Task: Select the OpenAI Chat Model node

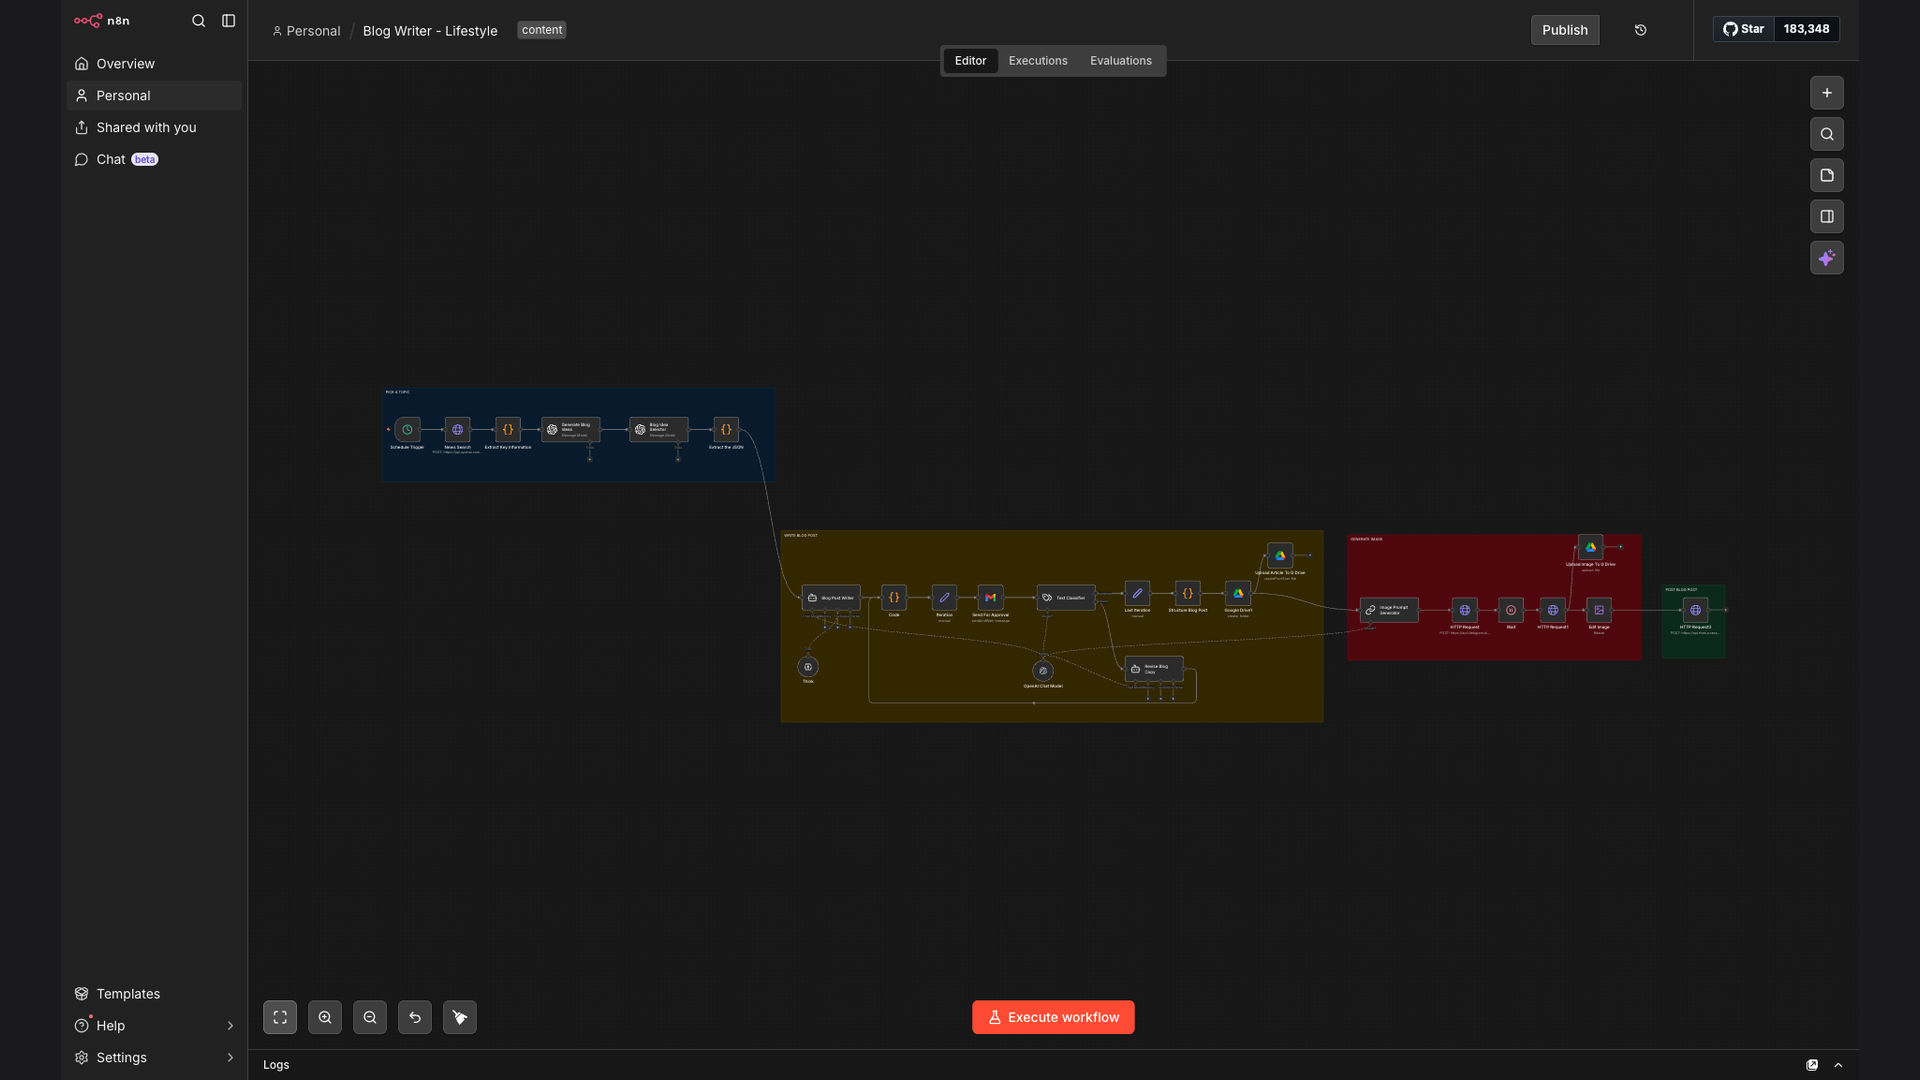Action: tap(1043, 671)
